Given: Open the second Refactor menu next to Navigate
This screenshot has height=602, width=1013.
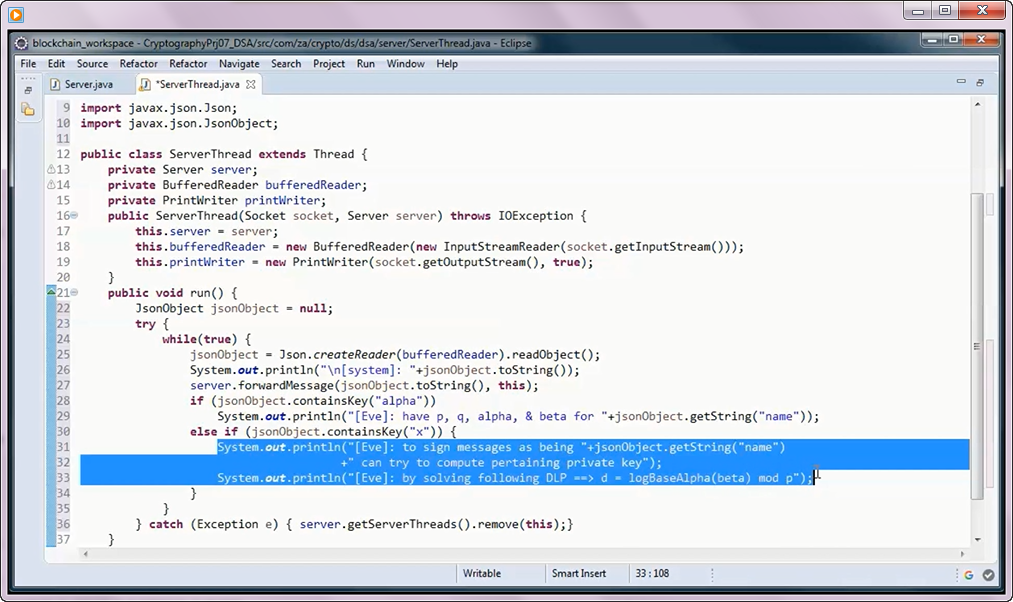Looking at the screenshot, I should pyautogui.click(x=188, y=63).
